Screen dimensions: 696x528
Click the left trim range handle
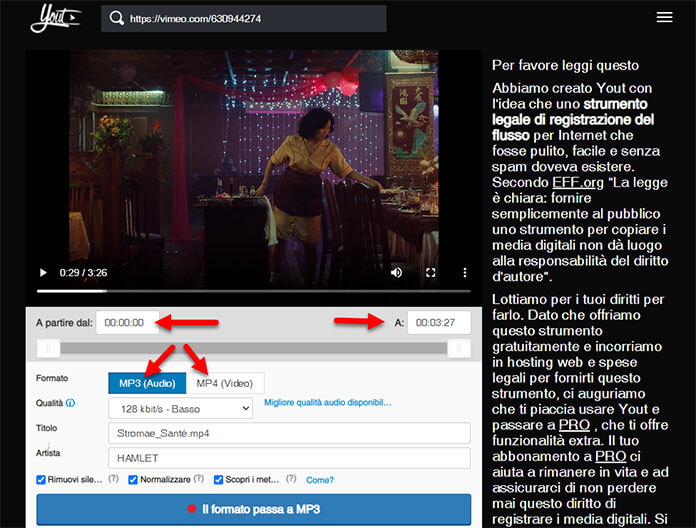point(48,348)
